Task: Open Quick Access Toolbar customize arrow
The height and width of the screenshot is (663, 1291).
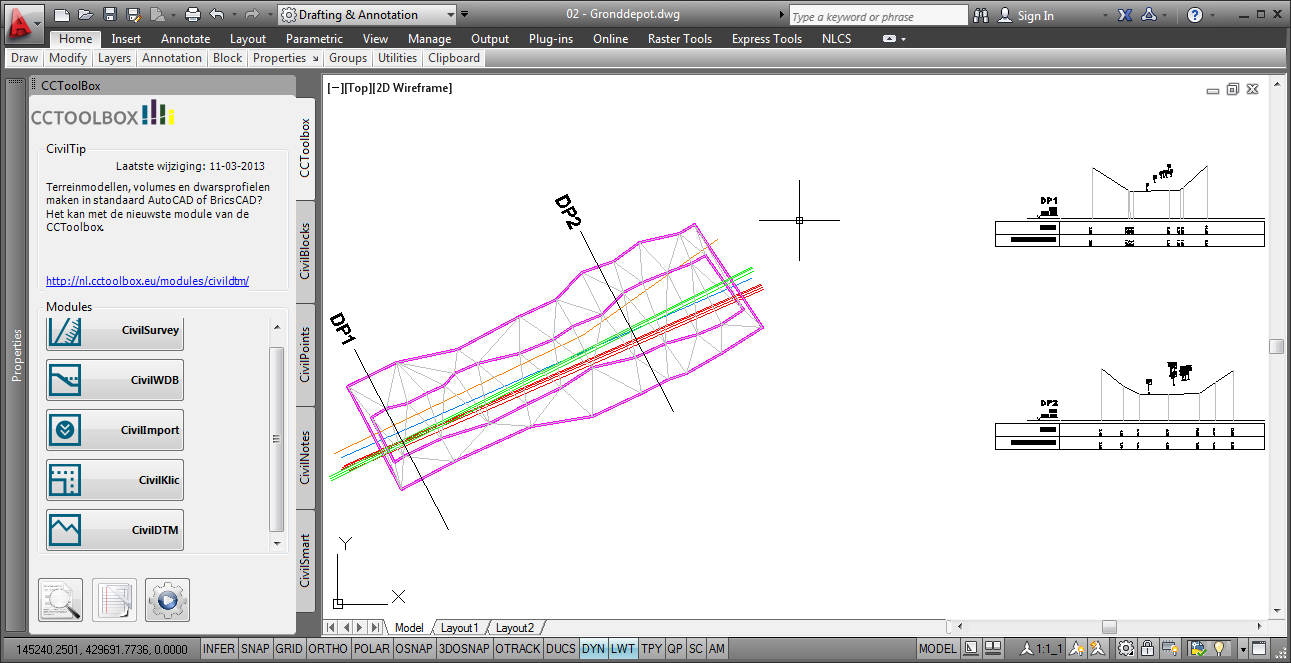Action: [x=466, y=15]
